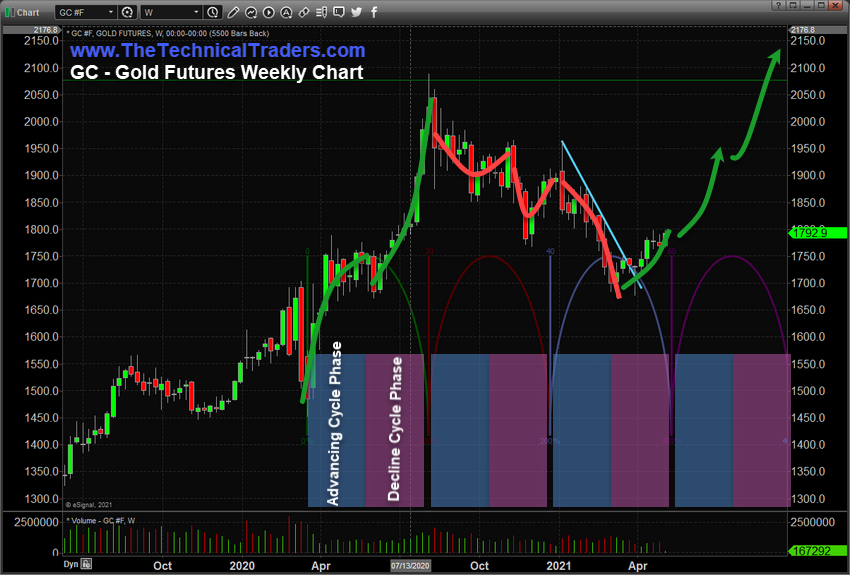Expand the GC #F symbol dropdown
The width and height of the screenshot is (850, 575).
tap(86, 12)
